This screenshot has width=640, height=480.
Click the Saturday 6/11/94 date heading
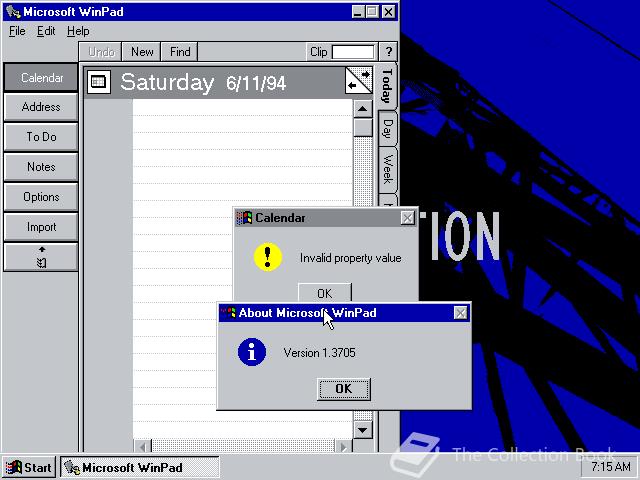point(203,82)
